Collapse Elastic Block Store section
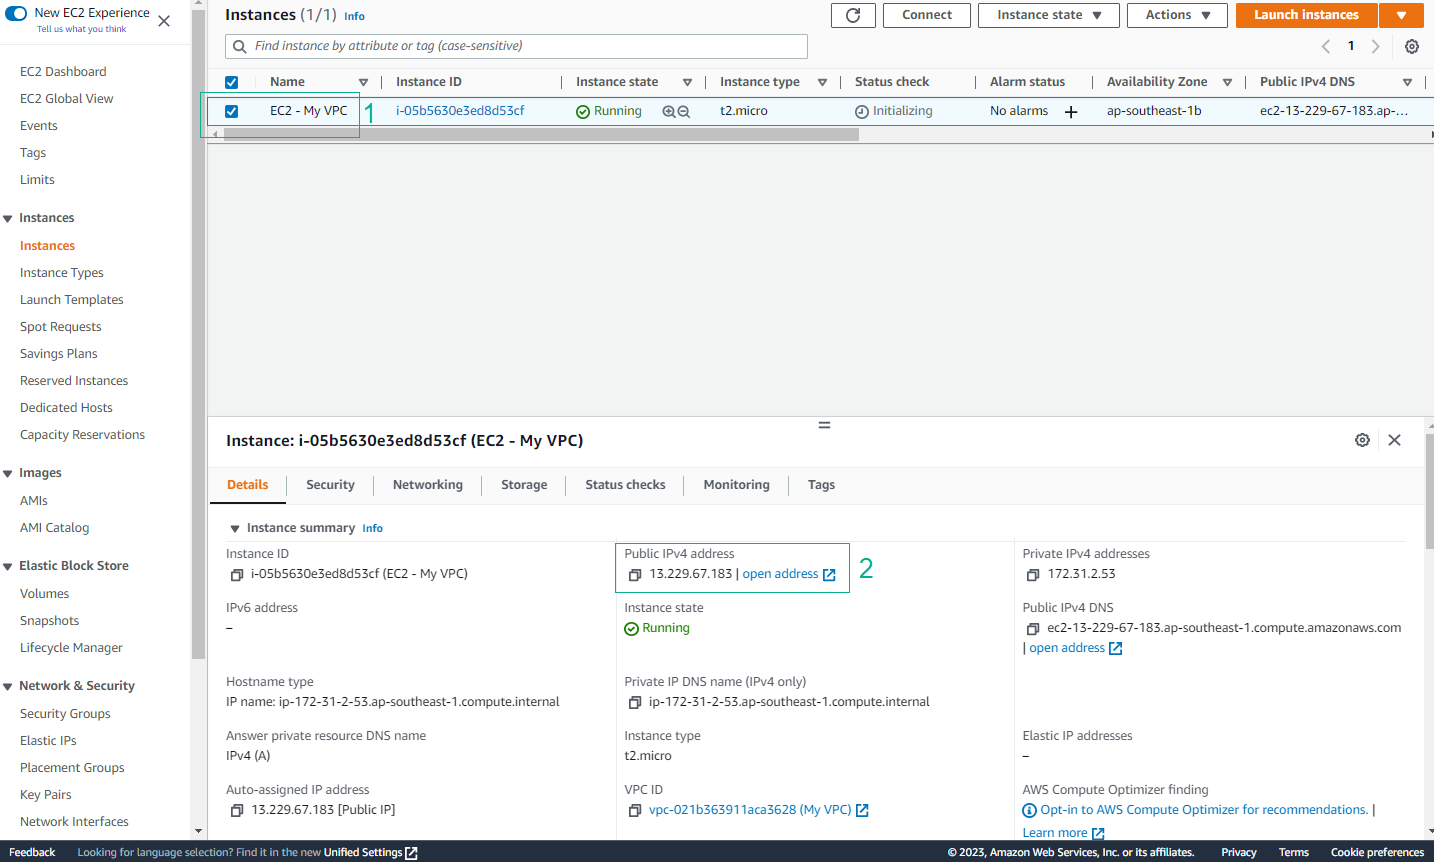The image size is (1434, 862). click(x=8, y=567)
